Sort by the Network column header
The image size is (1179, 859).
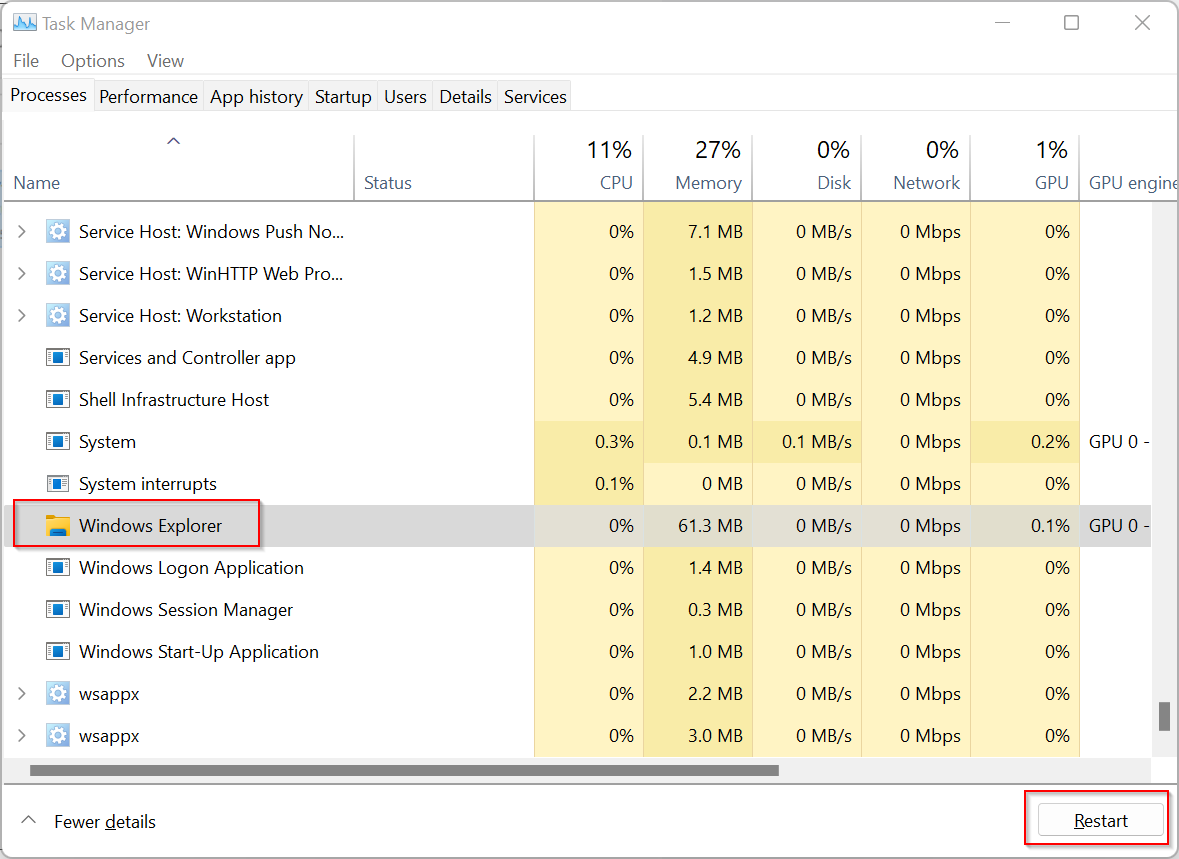point(916,167)
